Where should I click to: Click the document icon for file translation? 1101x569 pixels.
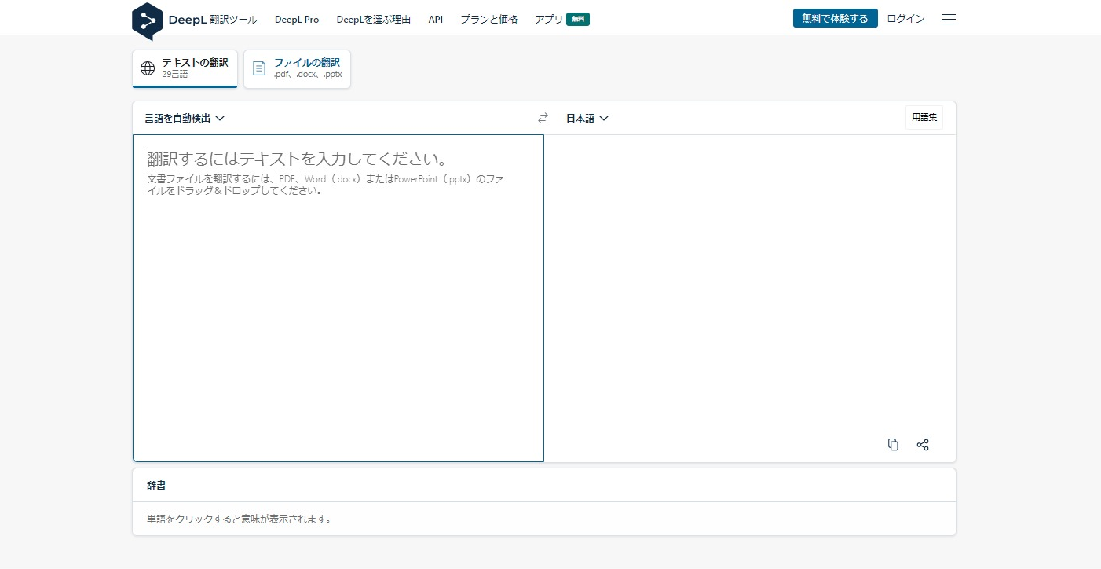pos(259,68)
